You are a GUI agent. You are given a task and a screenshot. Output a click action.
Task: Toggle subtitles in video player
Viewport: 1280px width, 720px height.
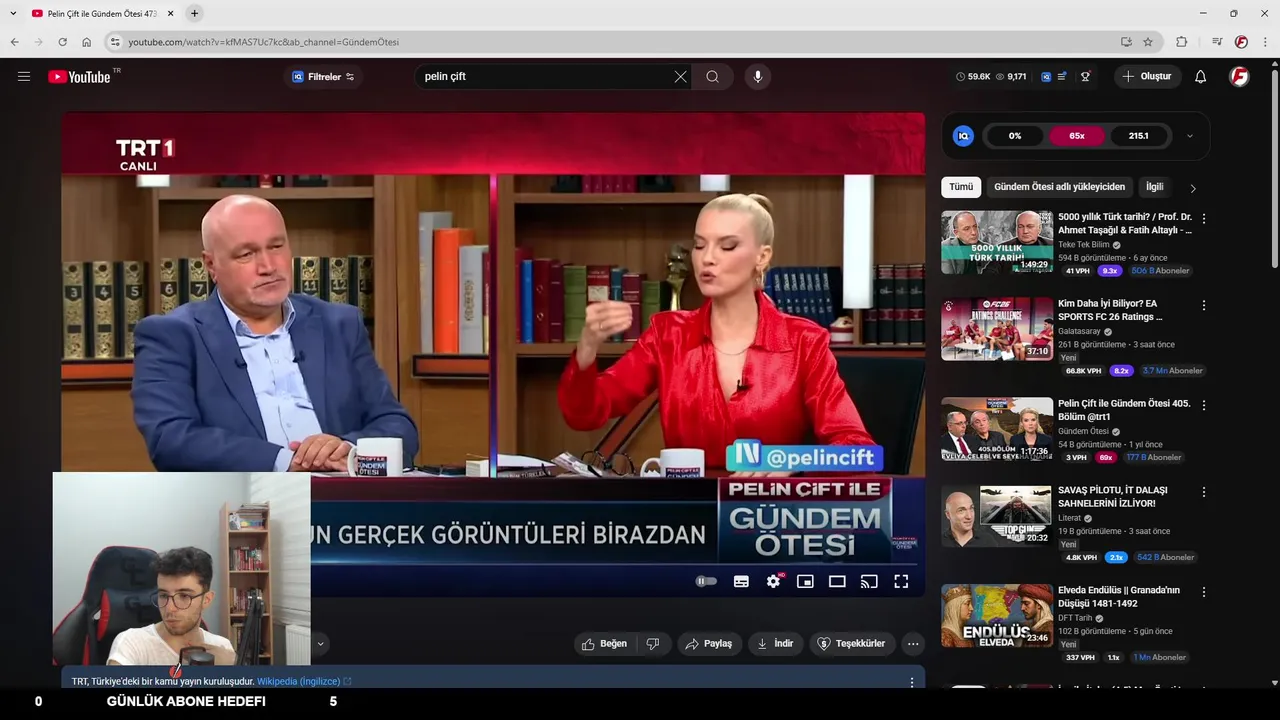click(741, 581)
